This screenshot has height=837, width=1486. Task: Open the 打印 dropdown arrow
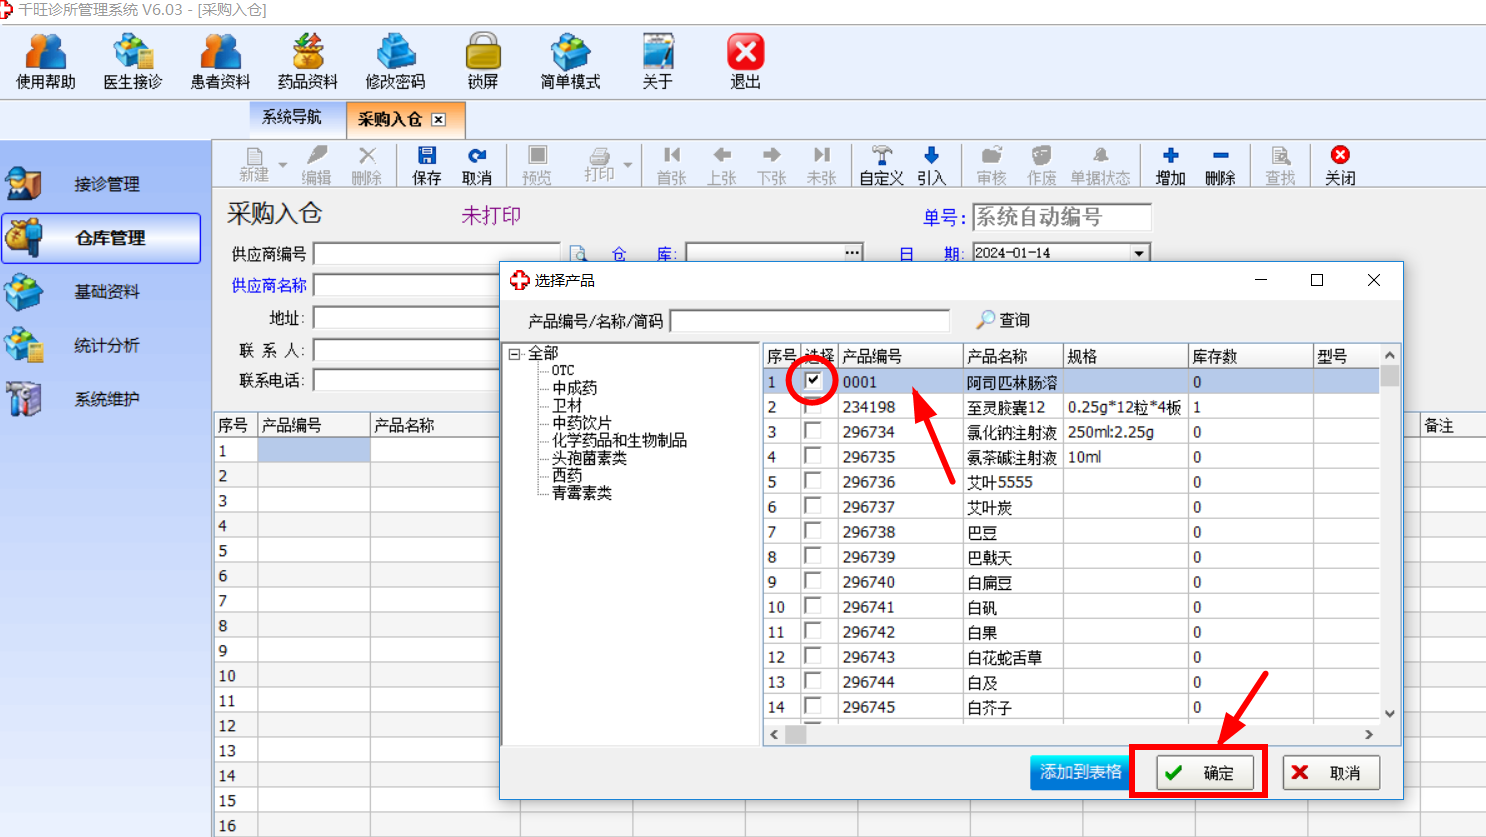pyautogui.click(x=628, y=165)
